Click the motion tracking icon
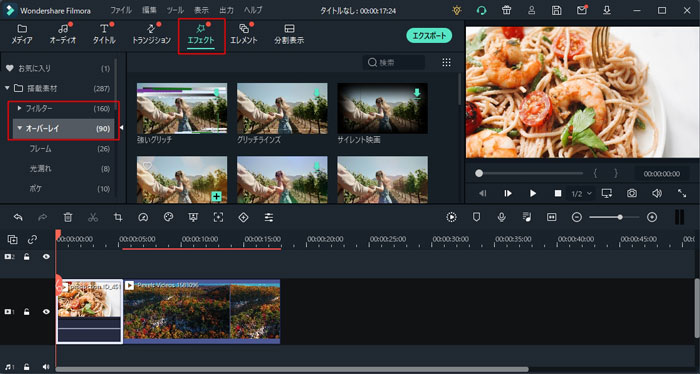 coord(218,217)
